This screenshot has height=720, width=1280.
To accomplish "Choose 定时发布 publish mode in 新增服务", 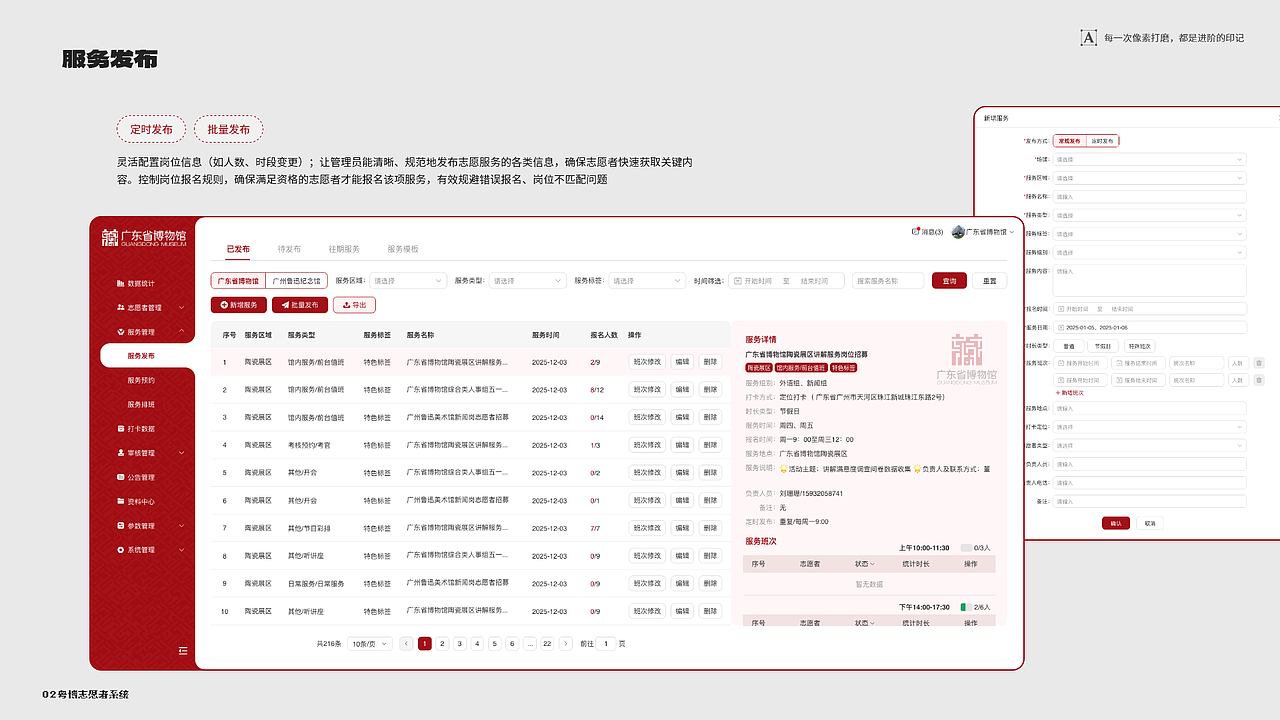I will click(1103, 141).
